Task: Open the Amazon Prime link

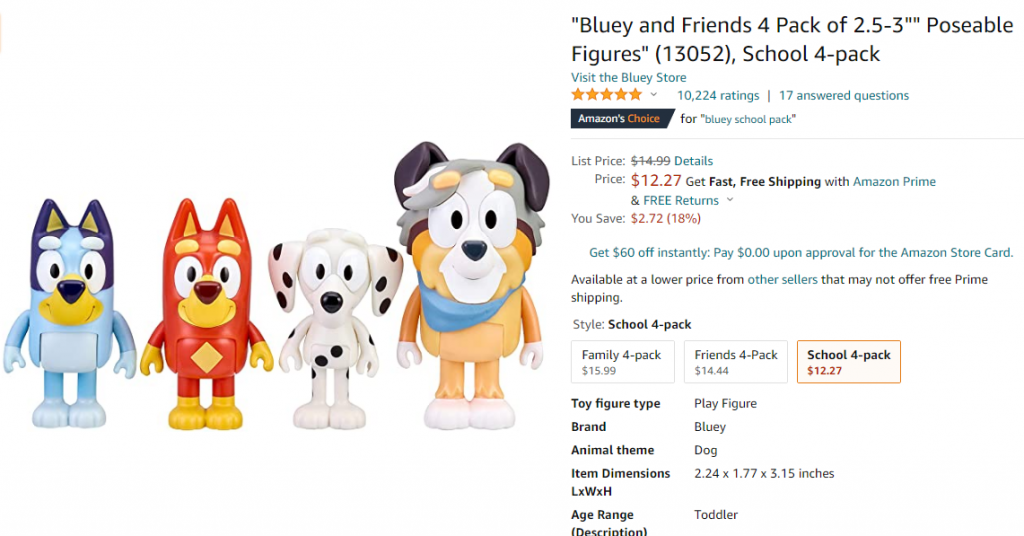Action: tap(894, 181)
